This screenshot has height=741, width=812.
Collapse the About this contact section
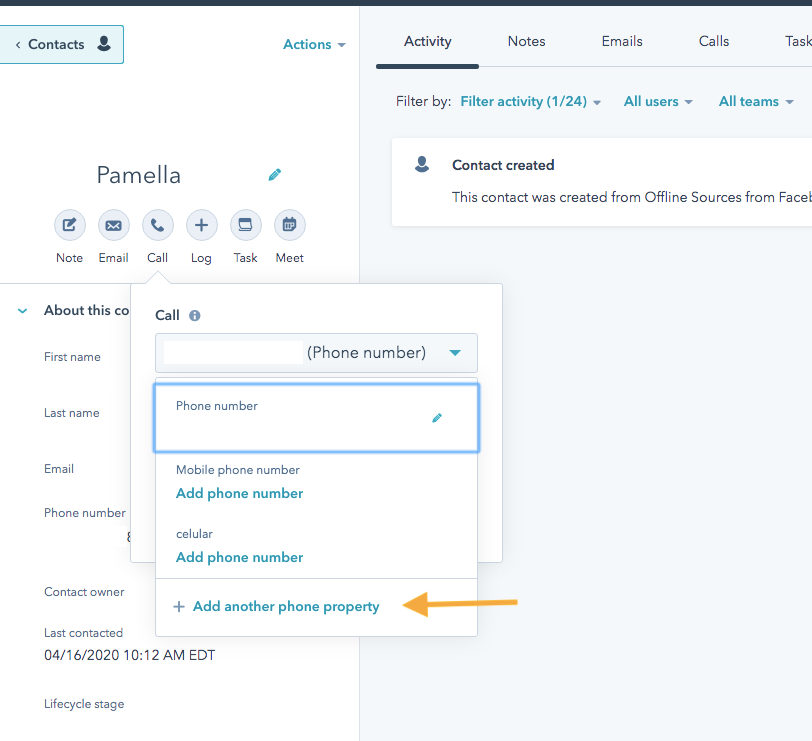point(22,310)
